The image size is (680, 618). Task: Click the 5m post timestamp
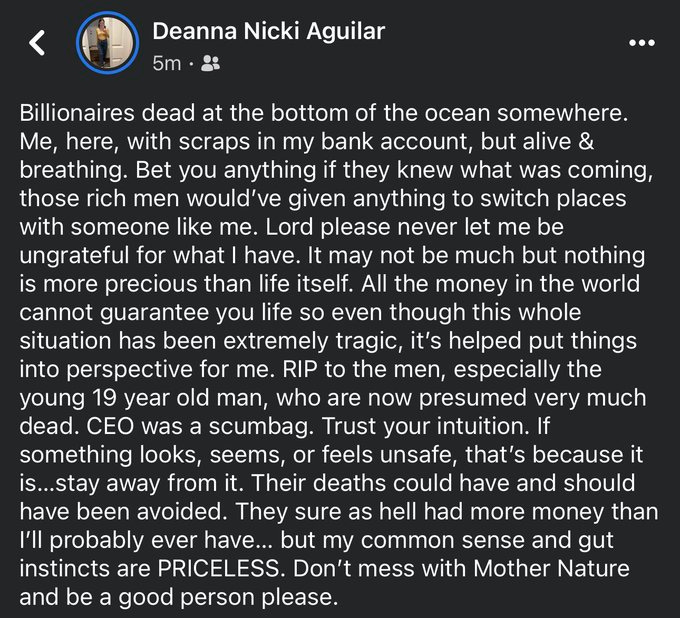tap(166, 63)
